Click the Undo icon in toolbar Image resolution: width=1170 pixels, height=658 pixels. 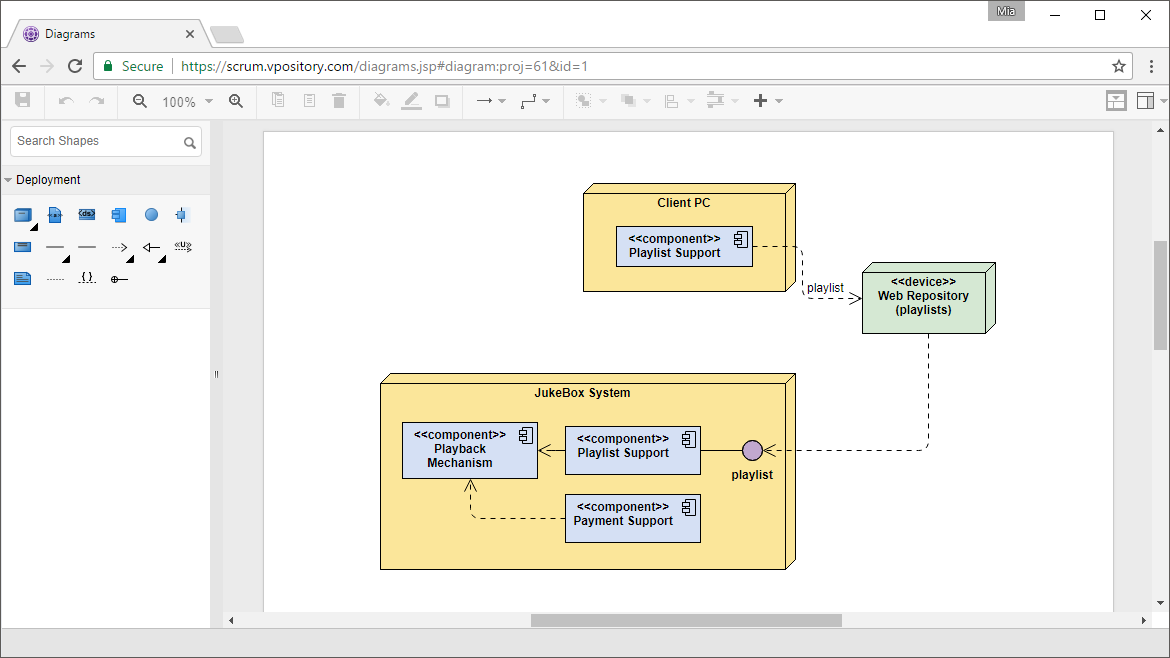tap(66, 101)
